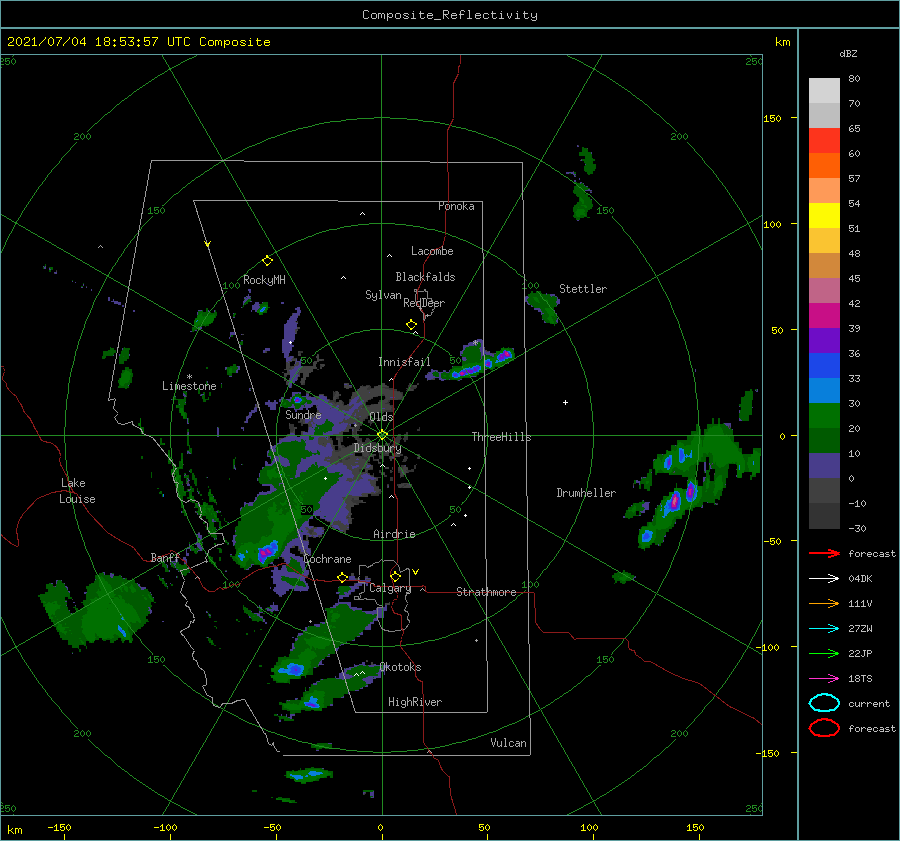Click the yellow diamond marker below RedDeer
The width and height of the screenshot is (900, 841).
tap(411, 325)
